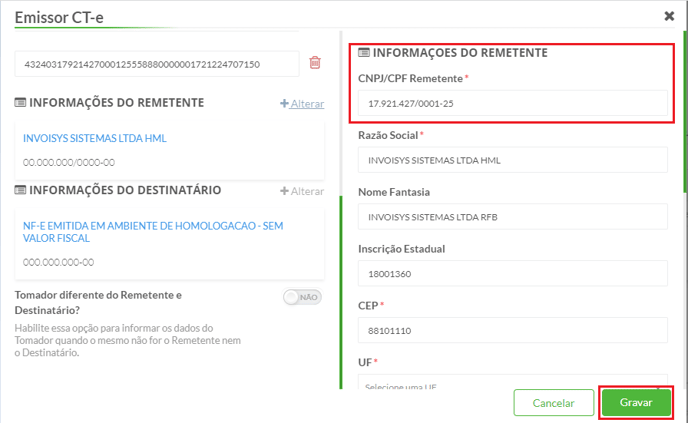This screenshot has width=688, height=423.
Task: Save the form with Gravar button
Action: [636, 402]
